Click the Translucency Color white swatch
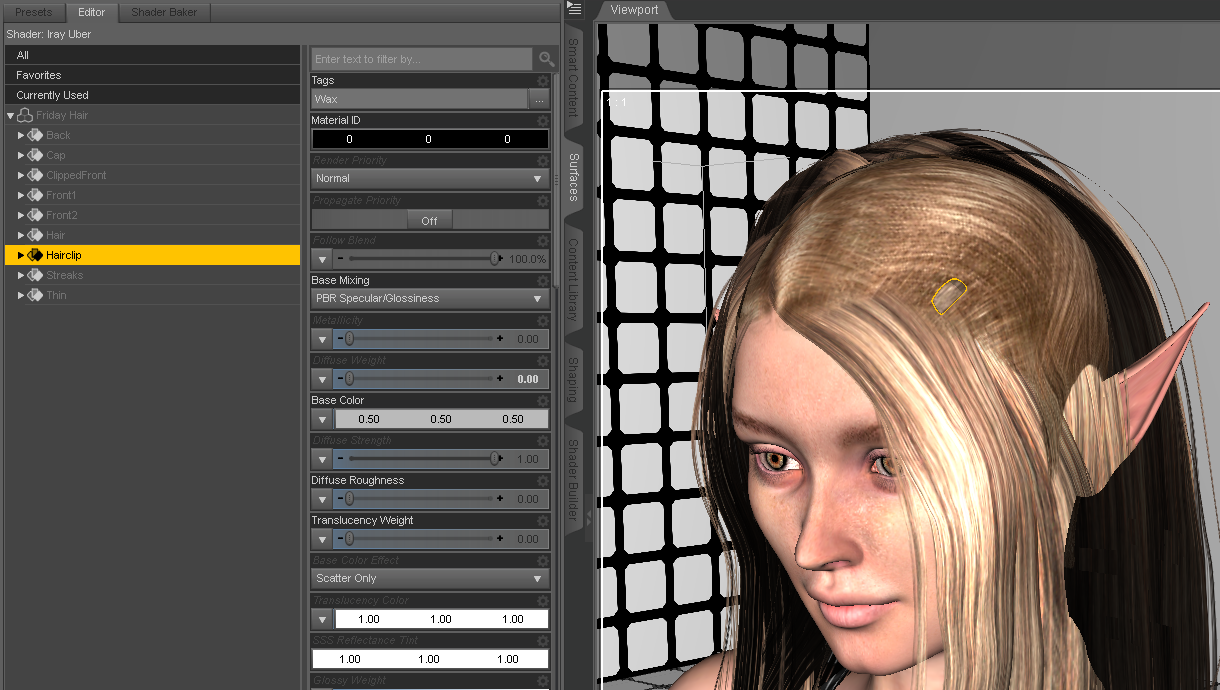 pyautogui.click(x=441, y=619)
